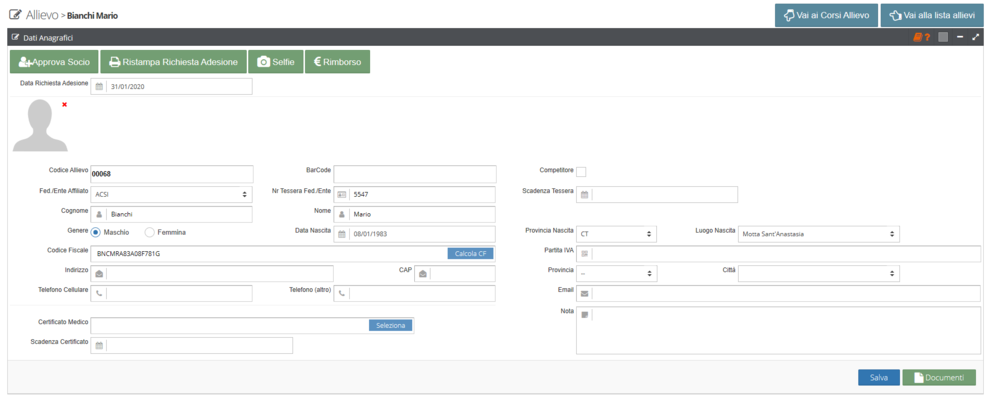This screenshot has width=990, height=397.
Task: Click the Rimborso euro button
Action: 338,62
